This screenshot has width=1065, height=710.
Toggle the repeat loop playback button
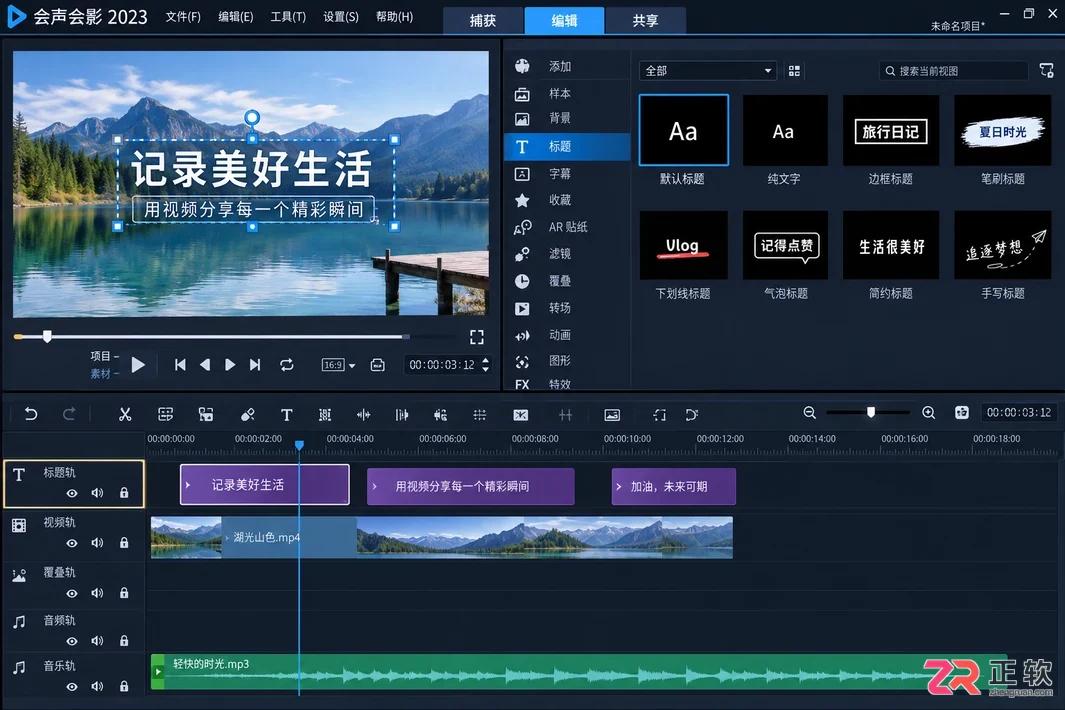[287, 365]
